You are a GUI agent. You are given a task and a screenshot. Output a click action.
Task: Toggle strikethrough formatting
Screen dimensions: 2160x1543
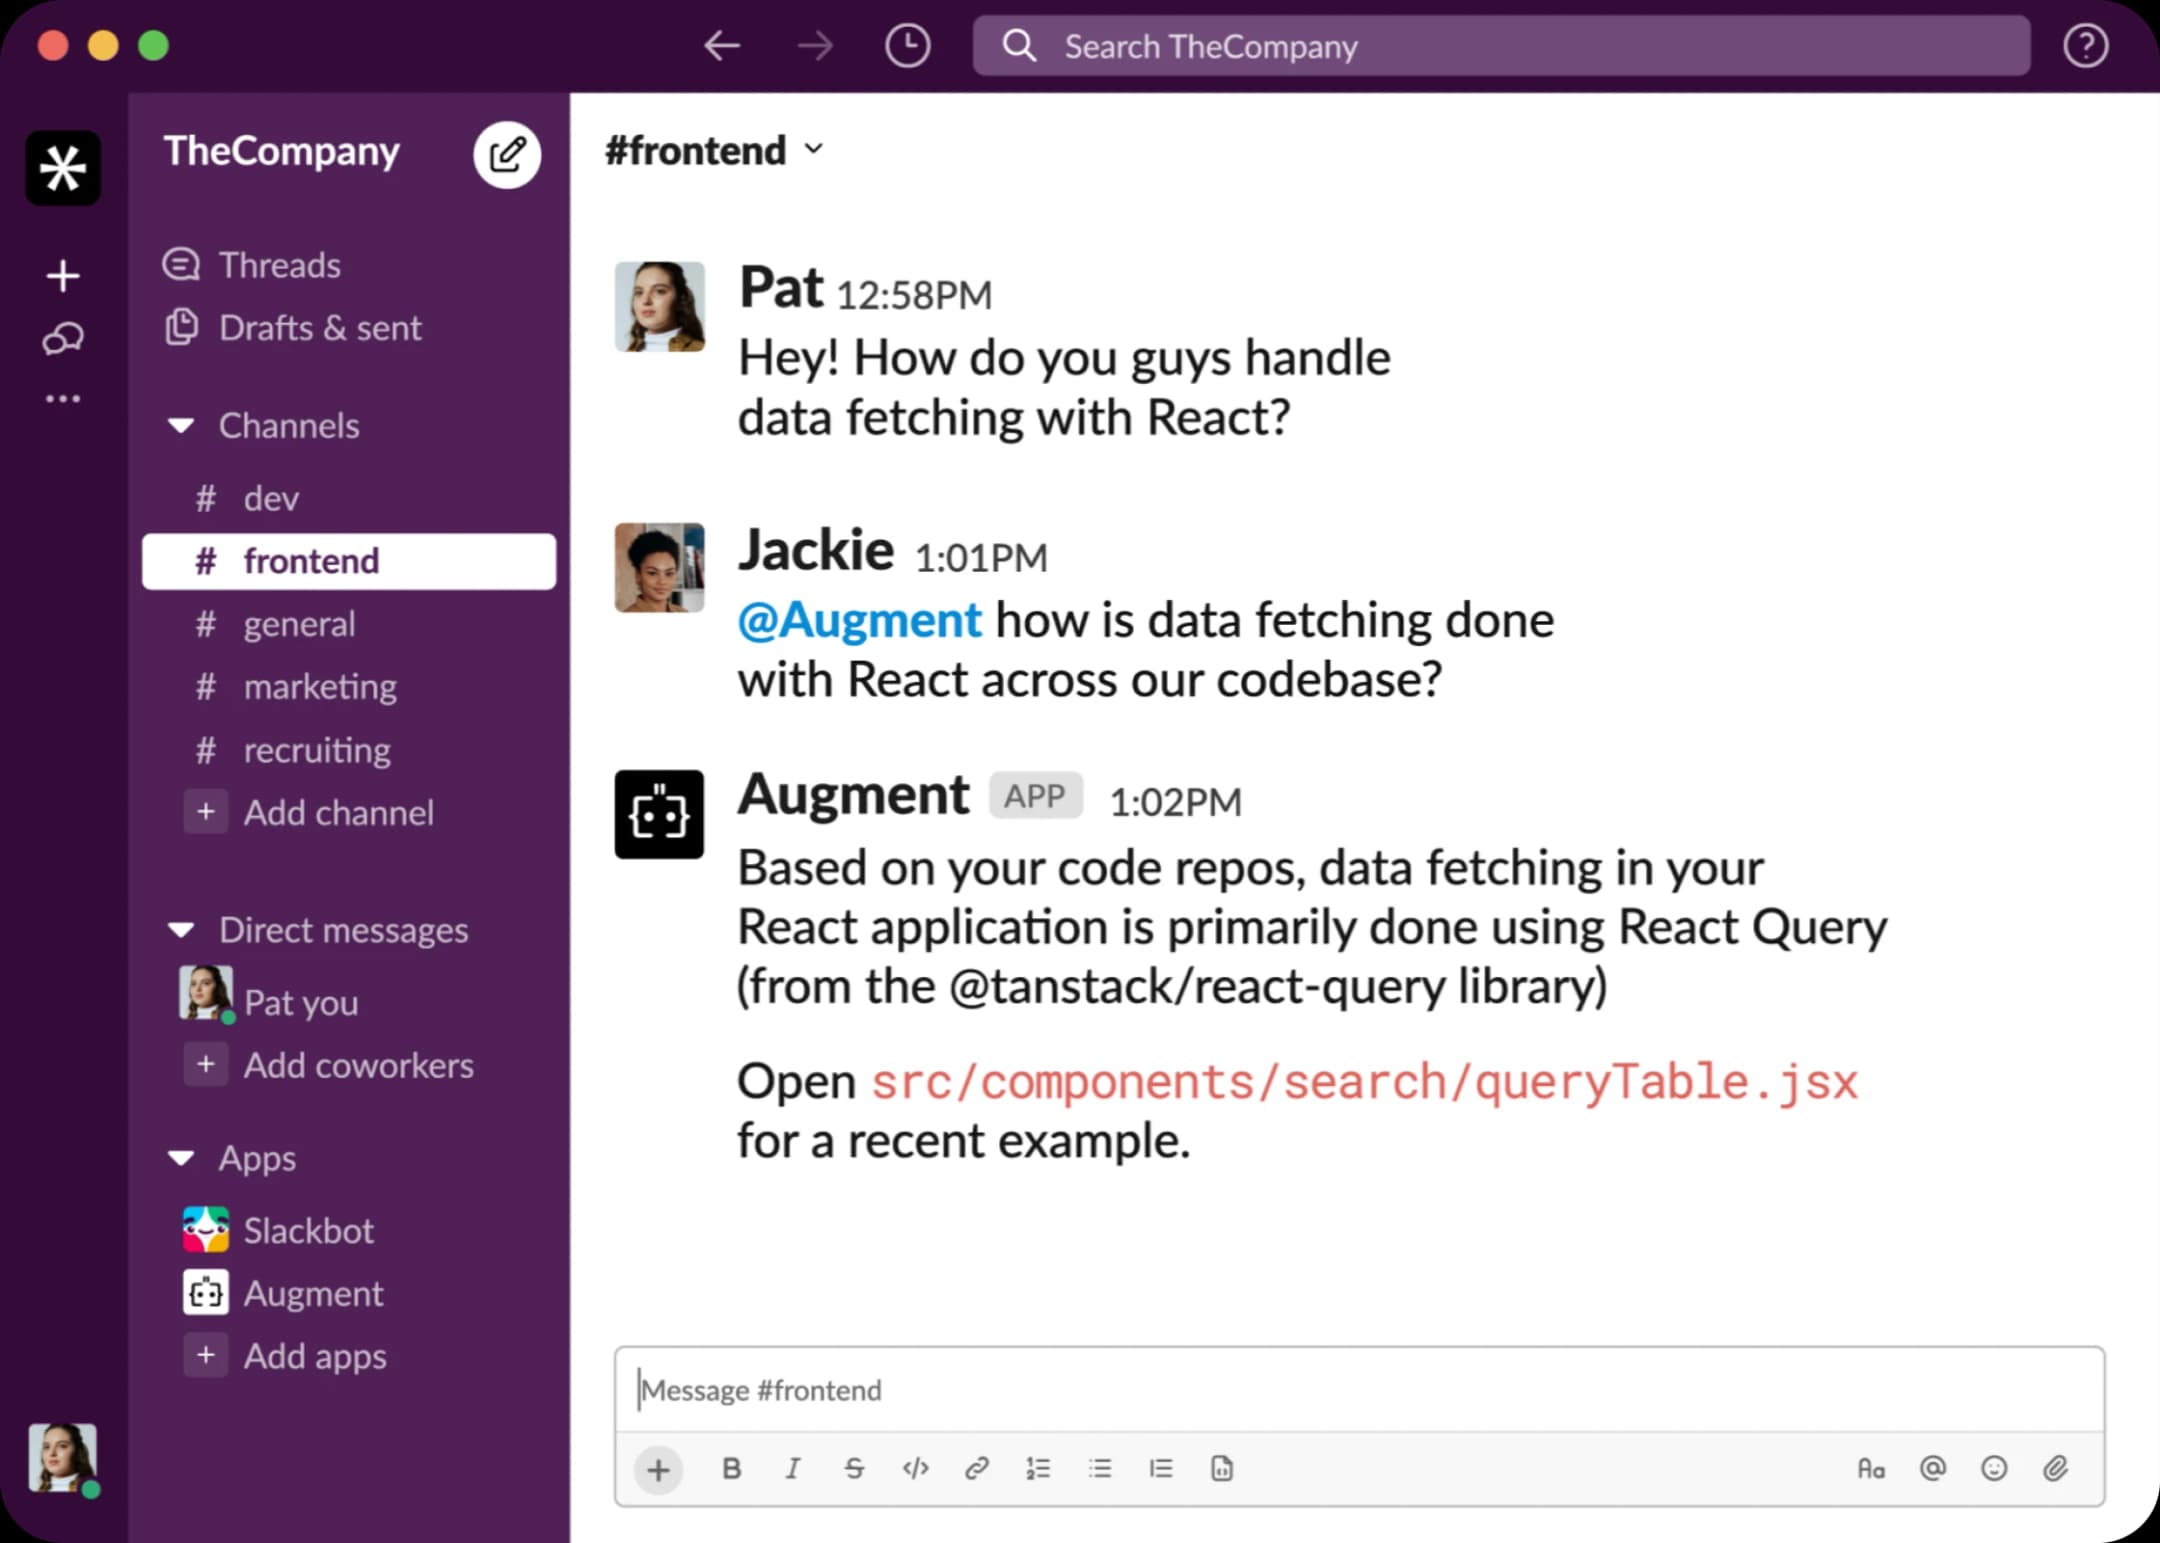pyautogui.click(x=854, y=1468)
